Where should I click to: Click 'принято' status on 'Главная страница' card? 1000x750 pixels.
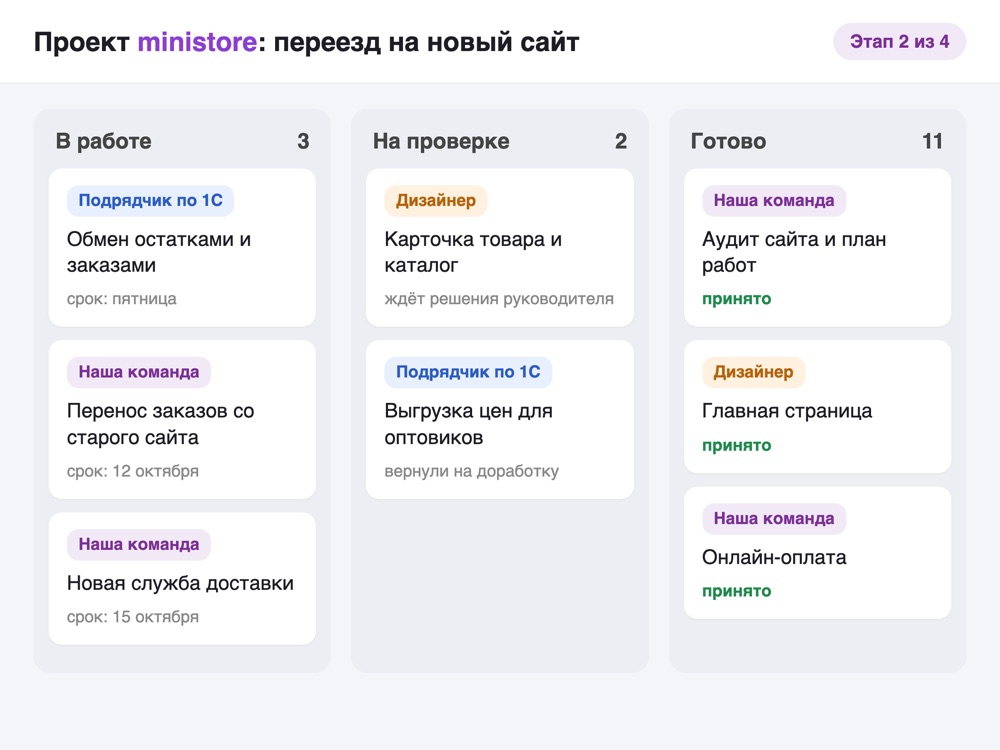pos(737,445)
